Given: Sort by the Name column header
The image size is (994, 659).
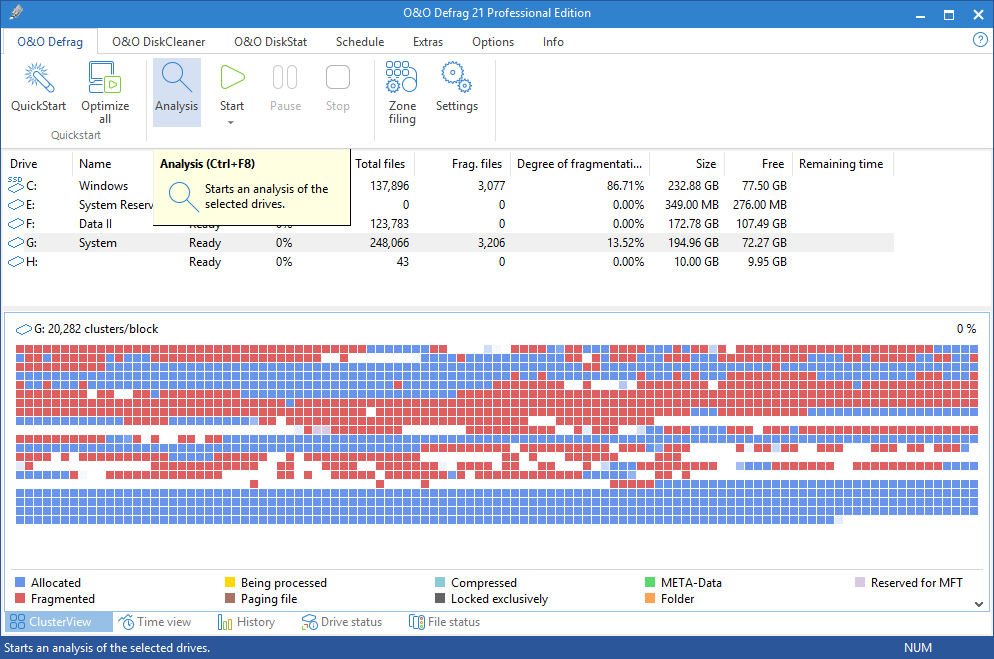Looking at the screenshot, I should pyautogui.click(x=95, y=163).
